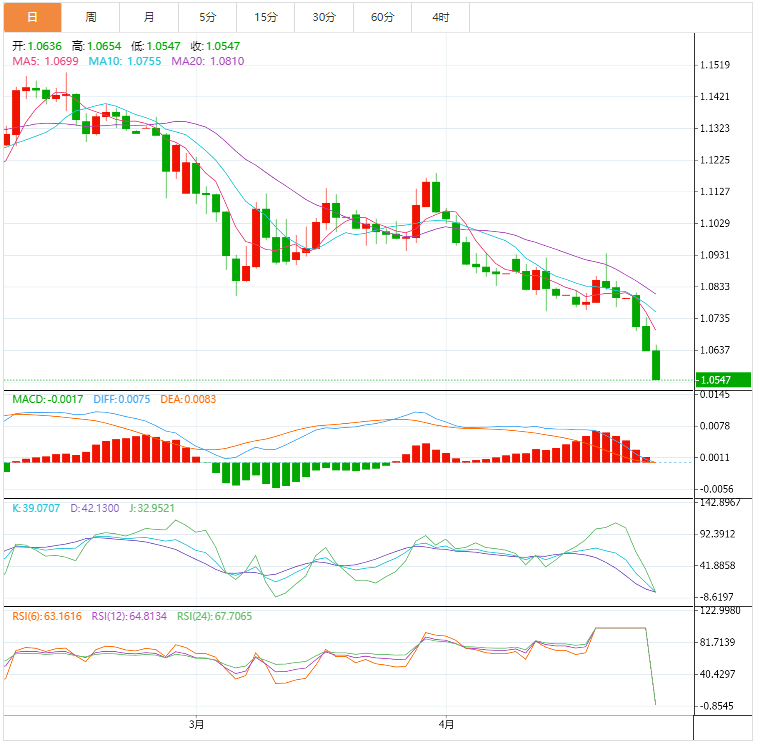Click the 92.3912 KDJ axis label
The height and width of the screenshot is (751, 757).
click(x=717, y=534)
